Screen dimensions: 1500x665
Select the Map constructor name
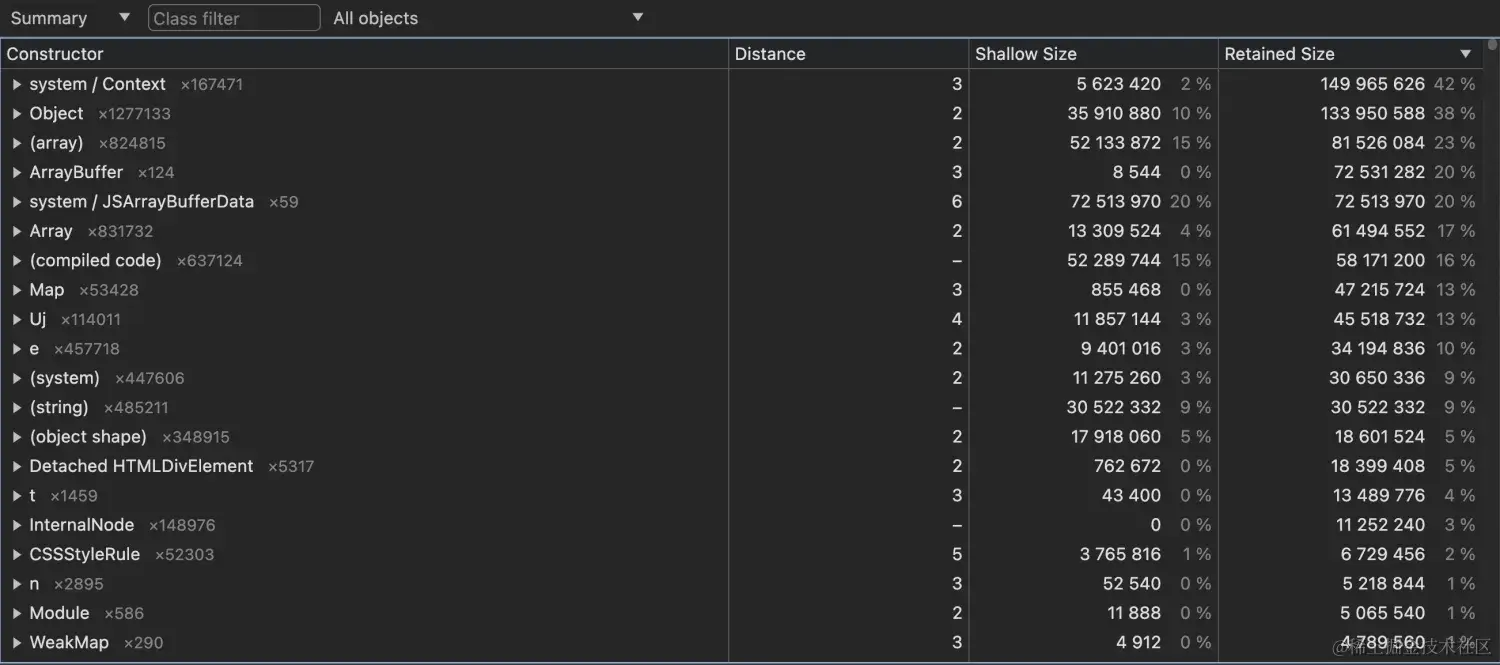click(x=46, y=290)
